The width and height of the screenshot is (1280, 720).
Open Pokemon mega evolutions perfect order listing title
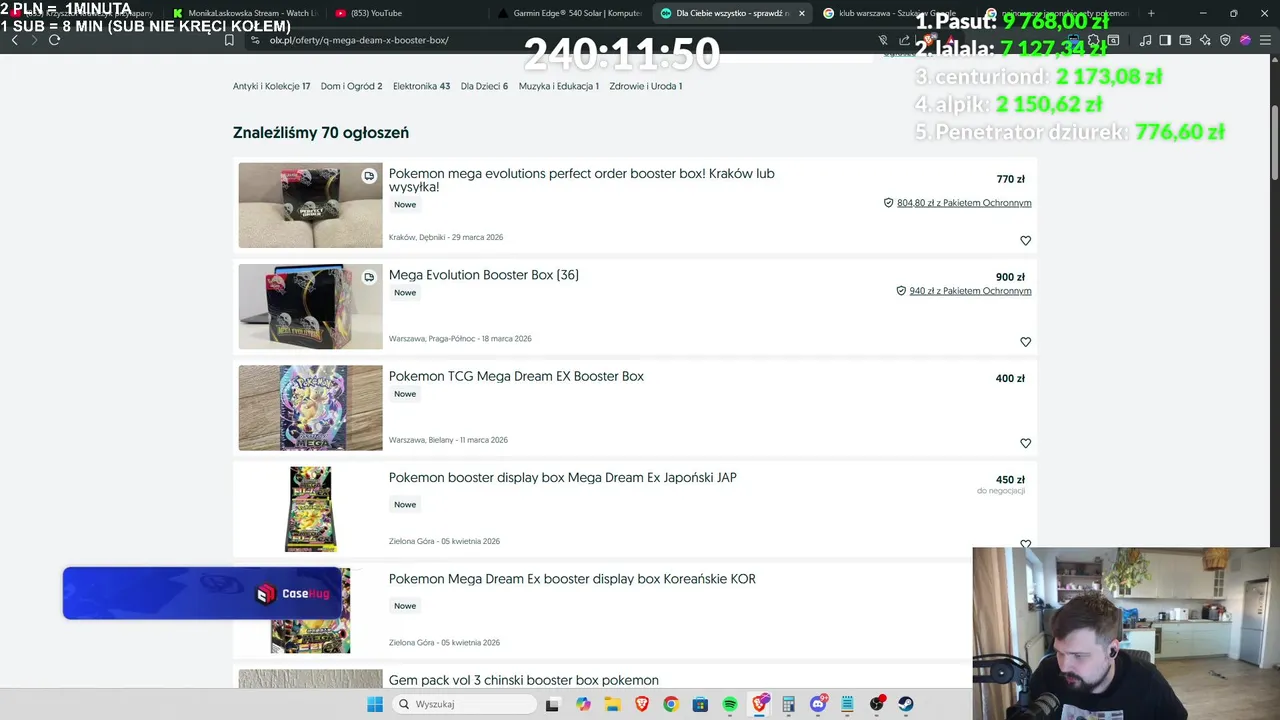point(581,180)
